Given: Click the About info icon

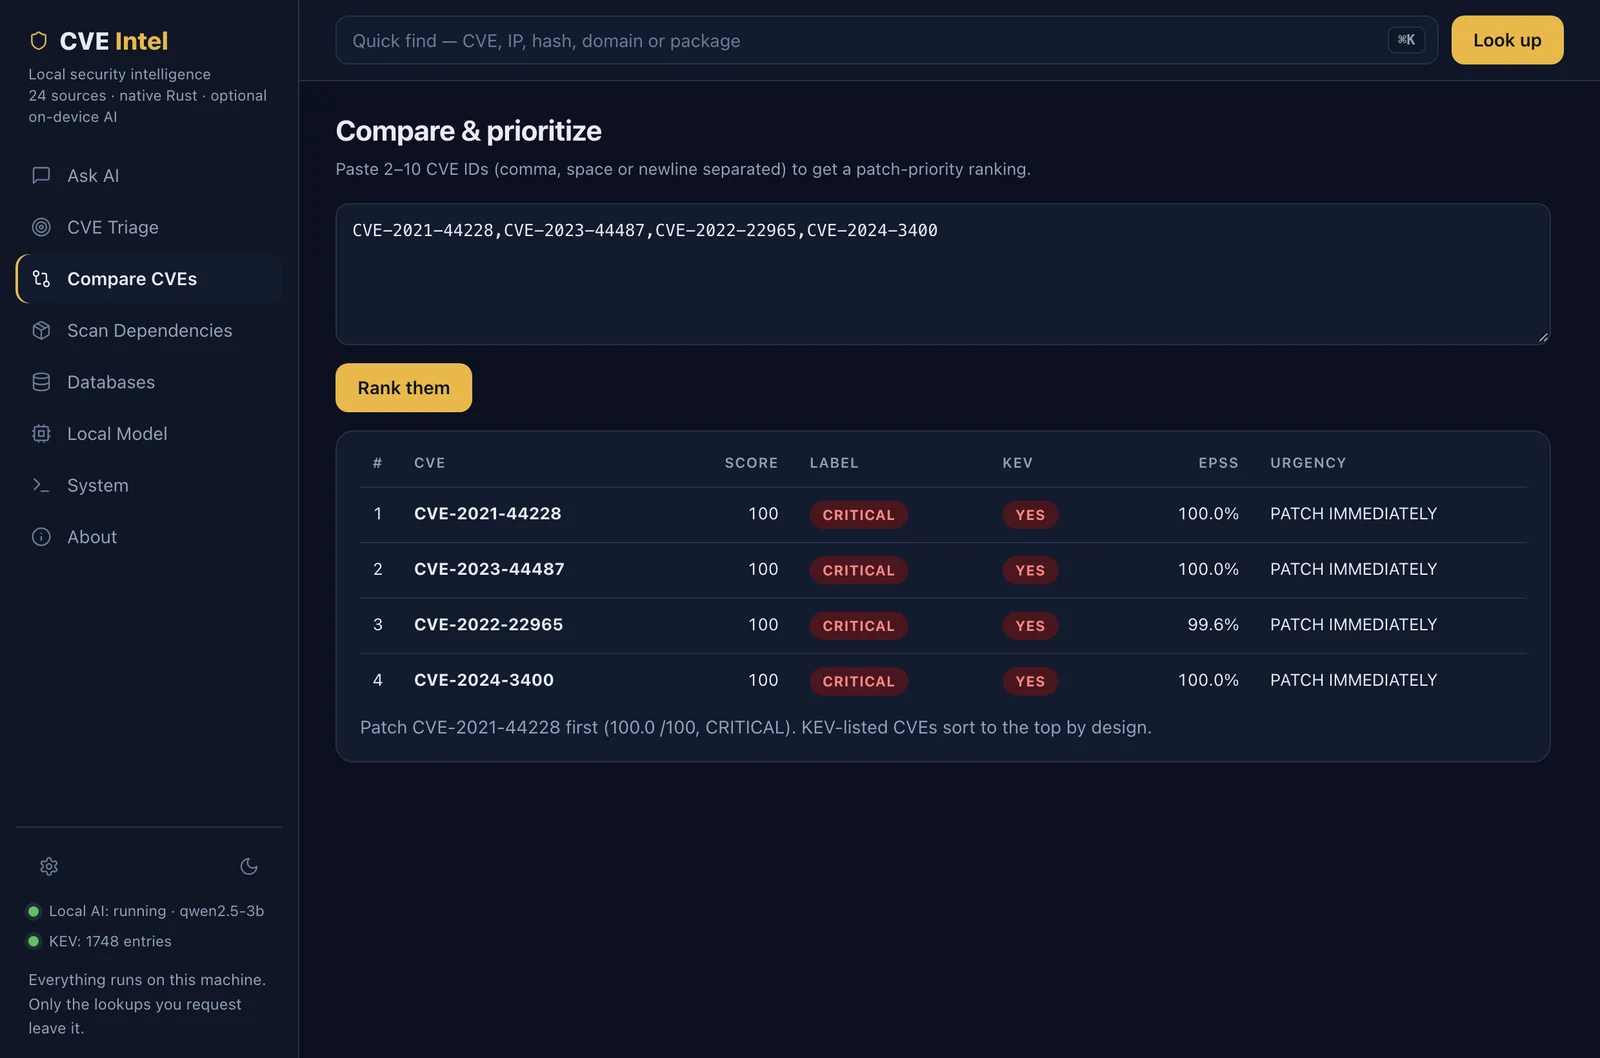Looking at the screenshot, I should [41, 537].
